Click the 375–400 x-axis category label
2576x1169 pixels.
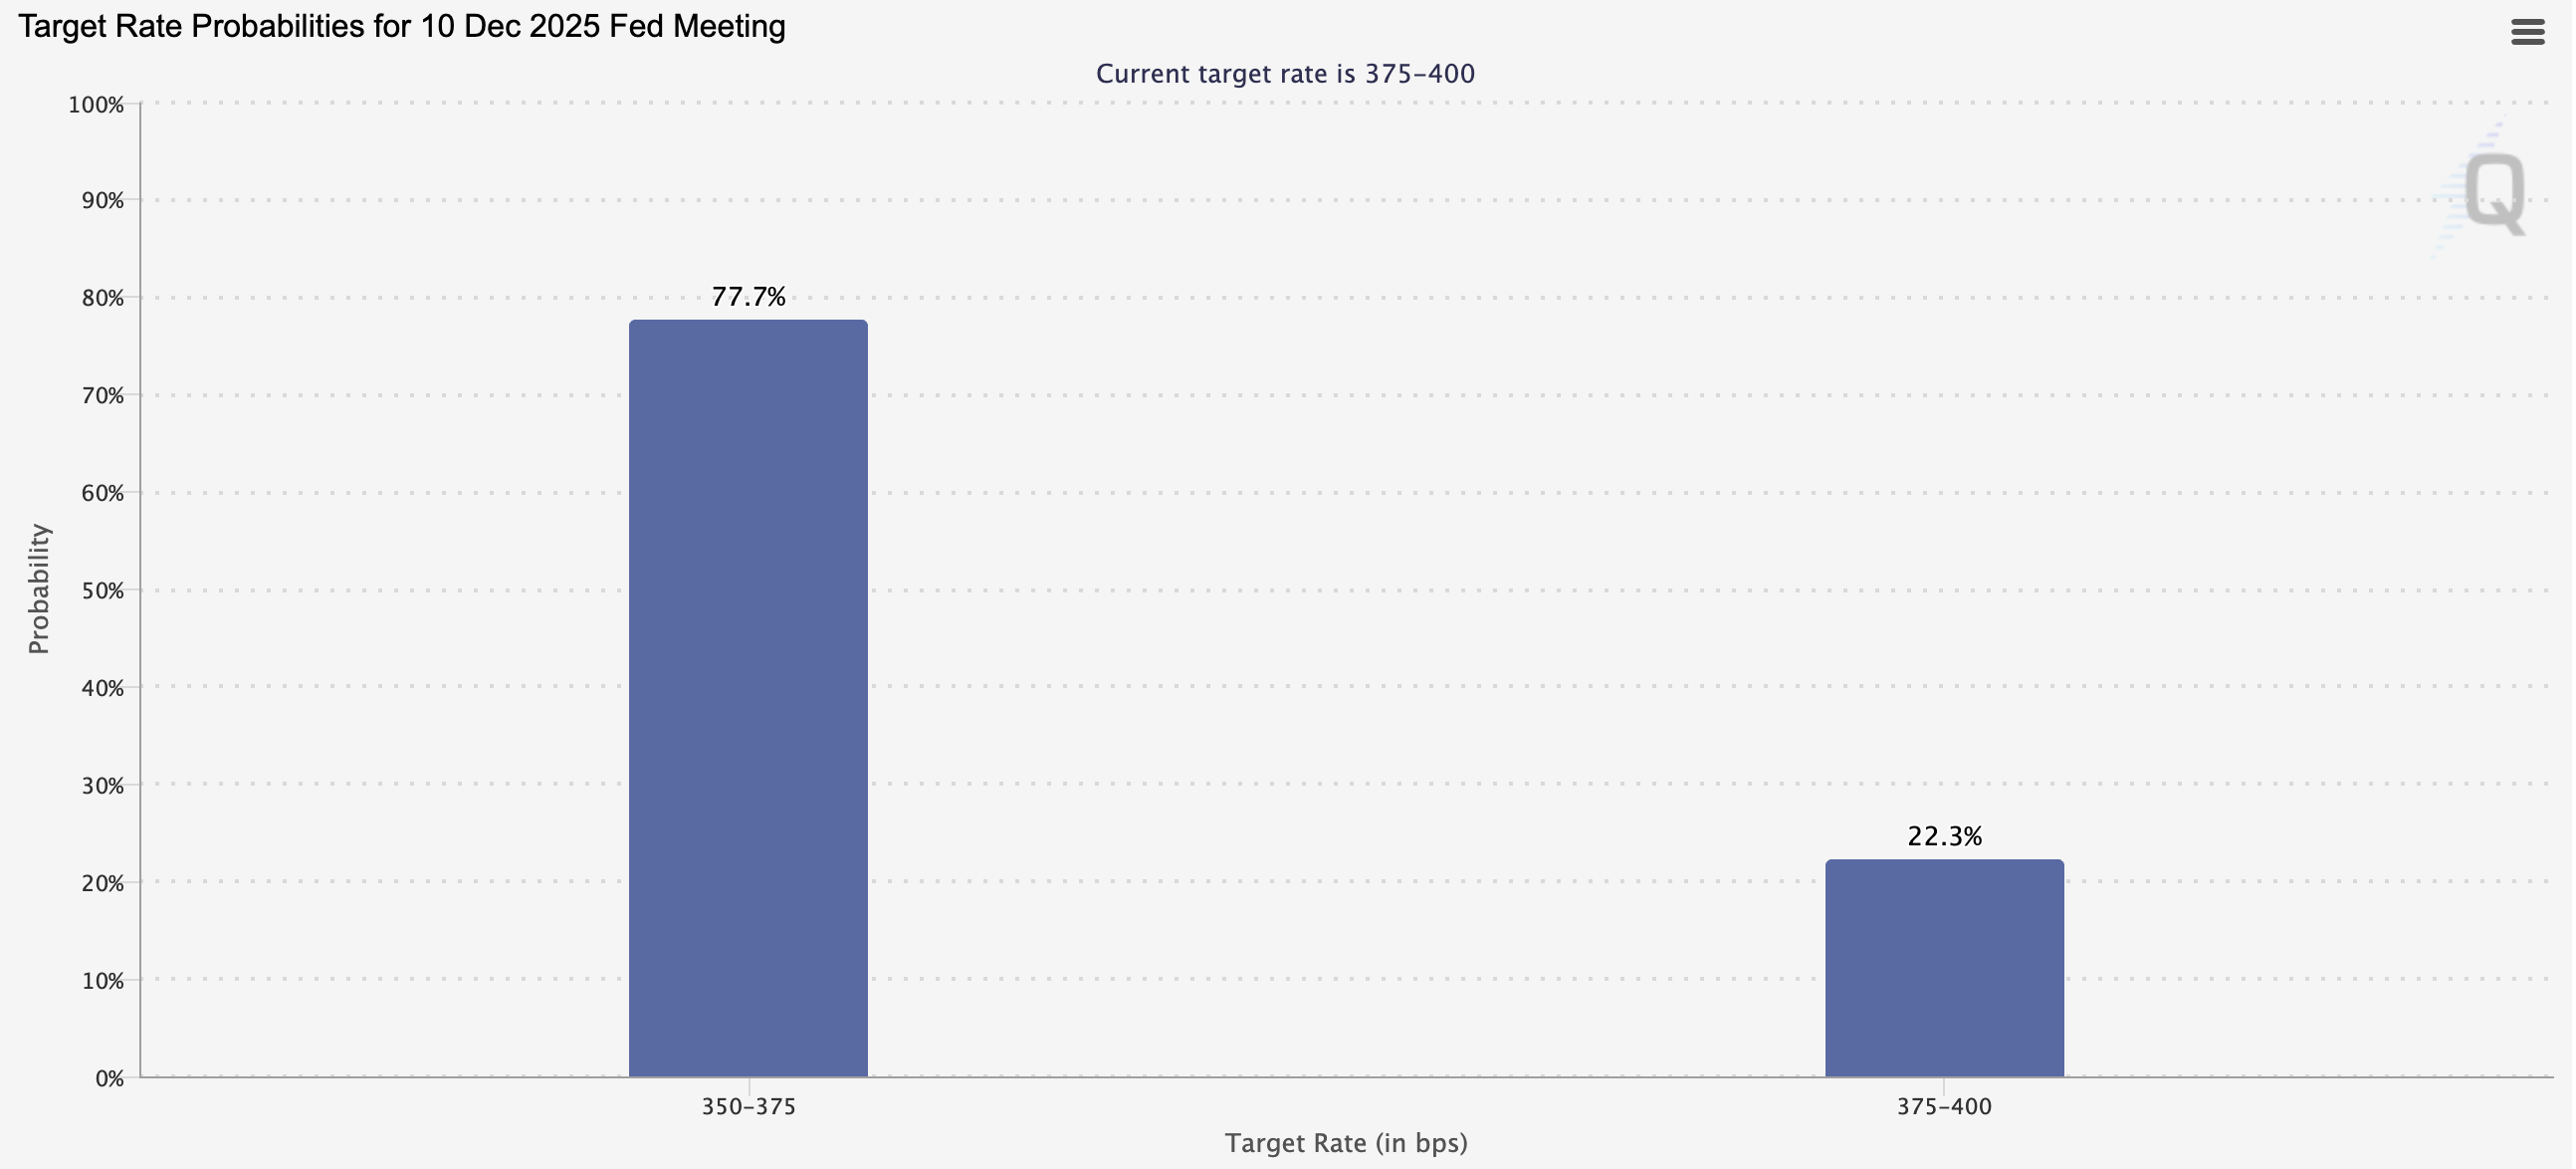1944,1107
